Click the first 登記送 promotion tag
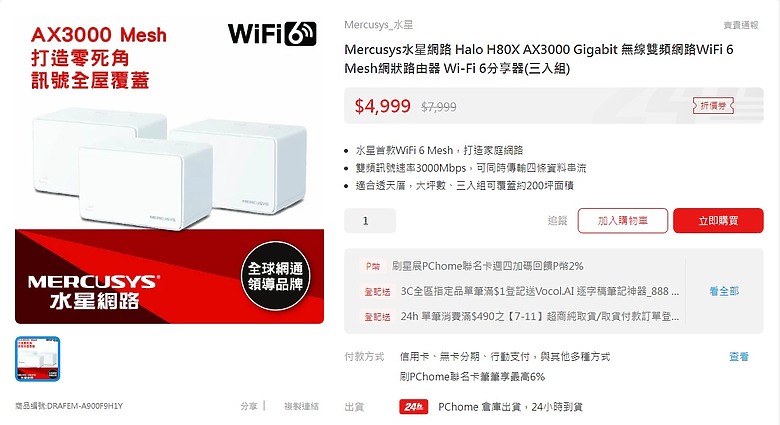 [378, 292]
